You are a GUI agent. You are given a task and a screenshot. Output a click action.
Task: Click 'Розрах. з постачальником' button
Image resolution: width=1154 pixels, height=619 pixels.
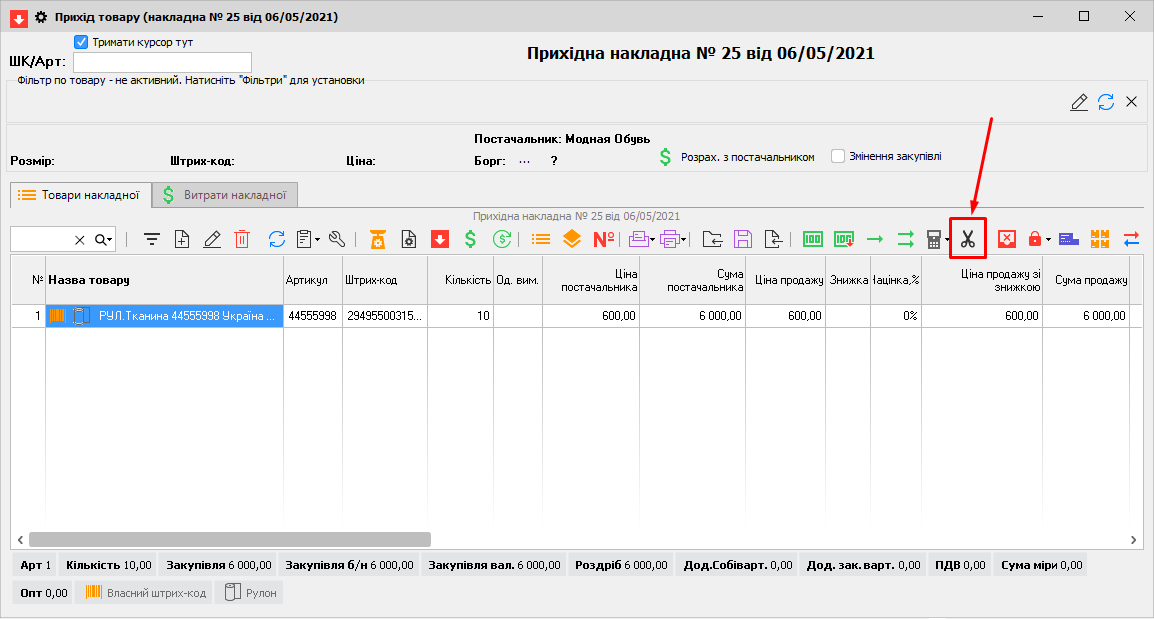[736, 157]
